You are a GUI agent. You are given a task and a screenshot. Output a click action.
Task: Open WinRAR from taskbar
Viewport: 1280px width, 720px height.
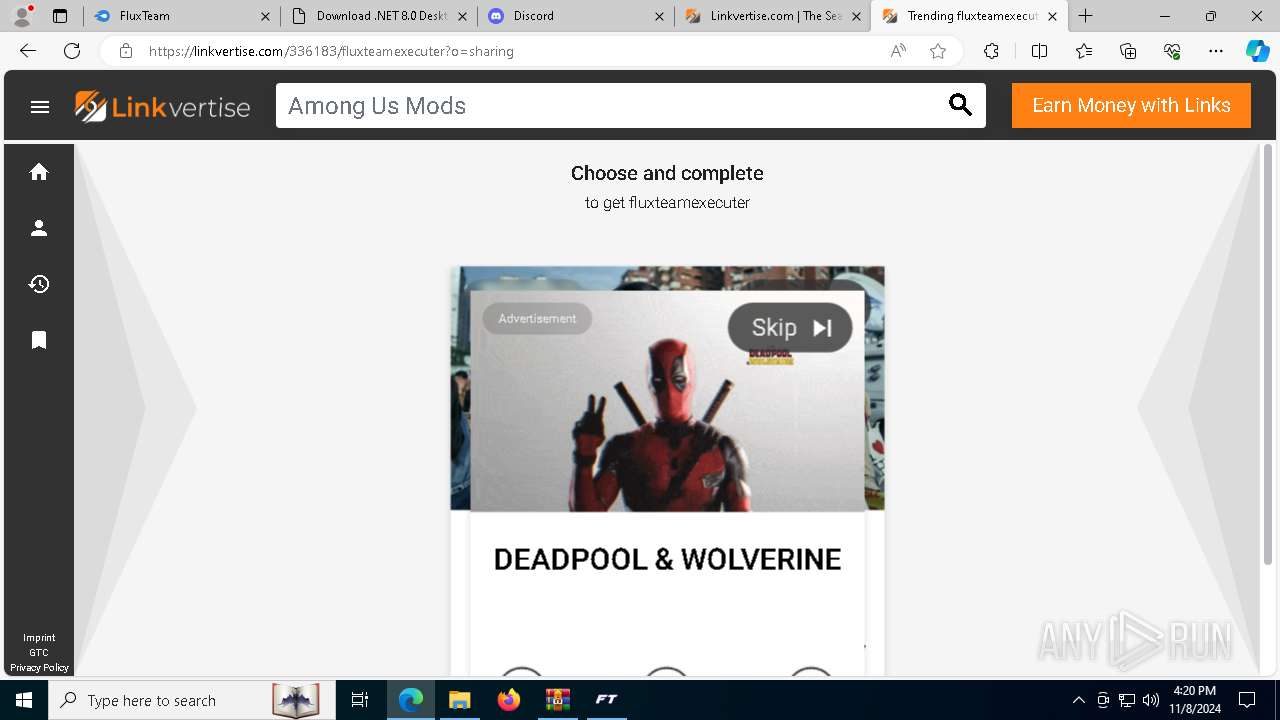pos(557,700)
